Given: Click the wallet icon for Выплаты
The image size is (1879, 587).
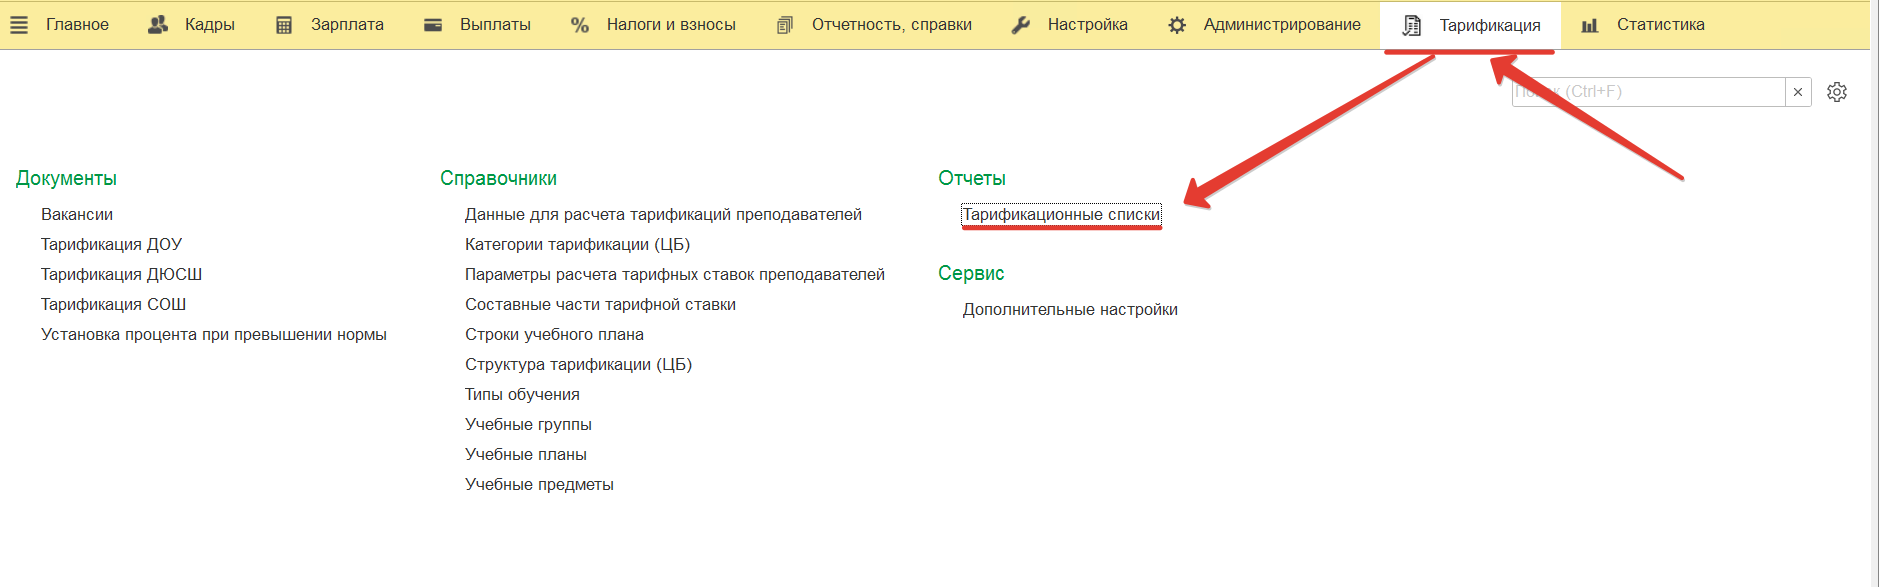Looking at the screenshot, I should pyautogui.click(x=433, y=25).
